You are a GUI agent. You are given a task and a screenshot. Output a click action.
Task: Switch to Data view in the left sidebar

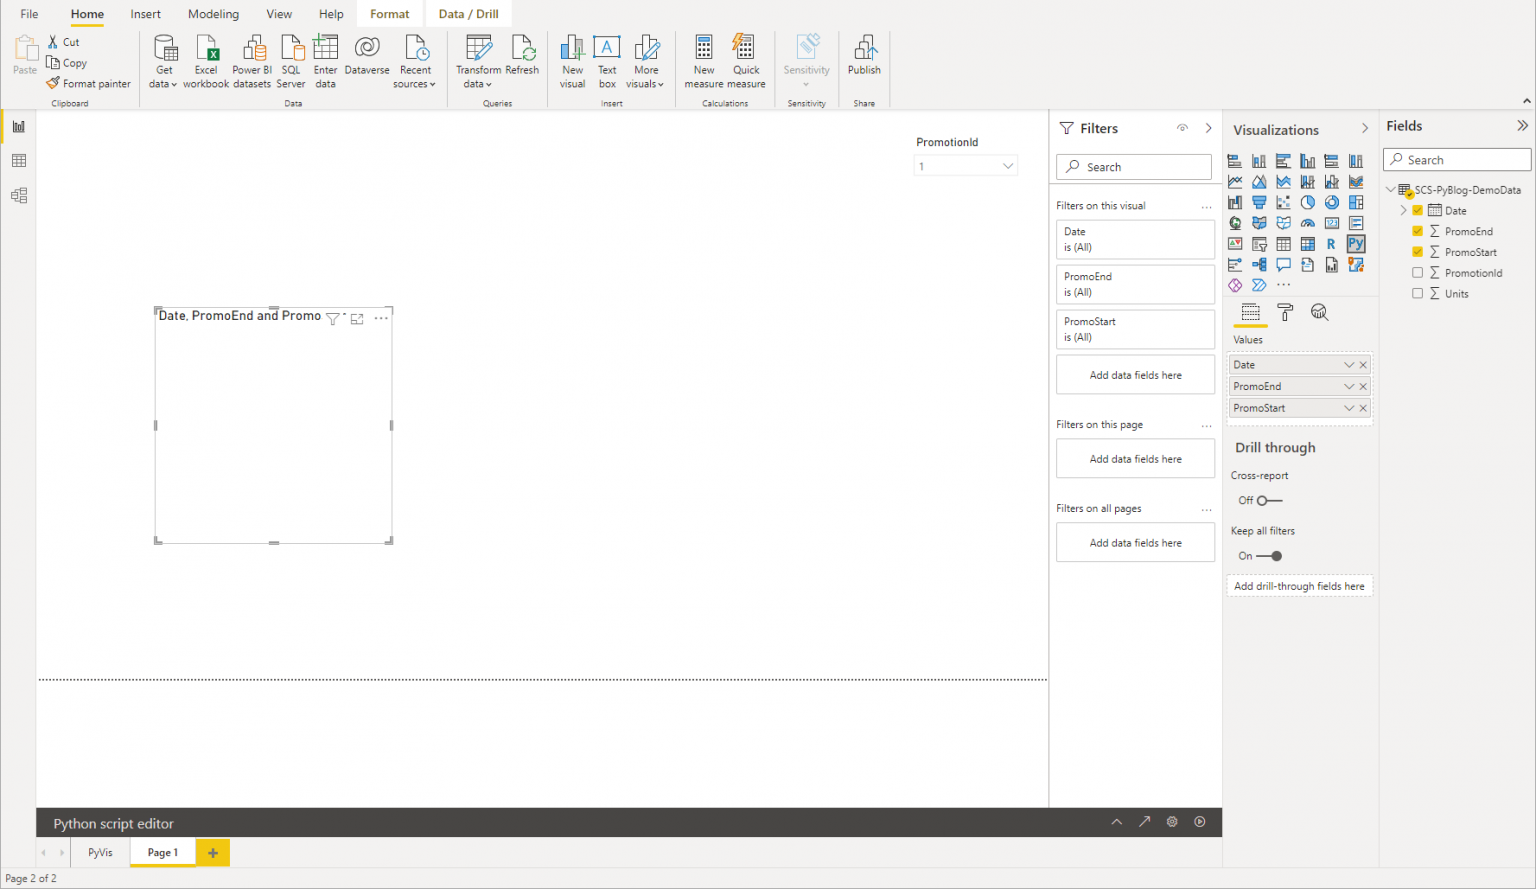18,160
